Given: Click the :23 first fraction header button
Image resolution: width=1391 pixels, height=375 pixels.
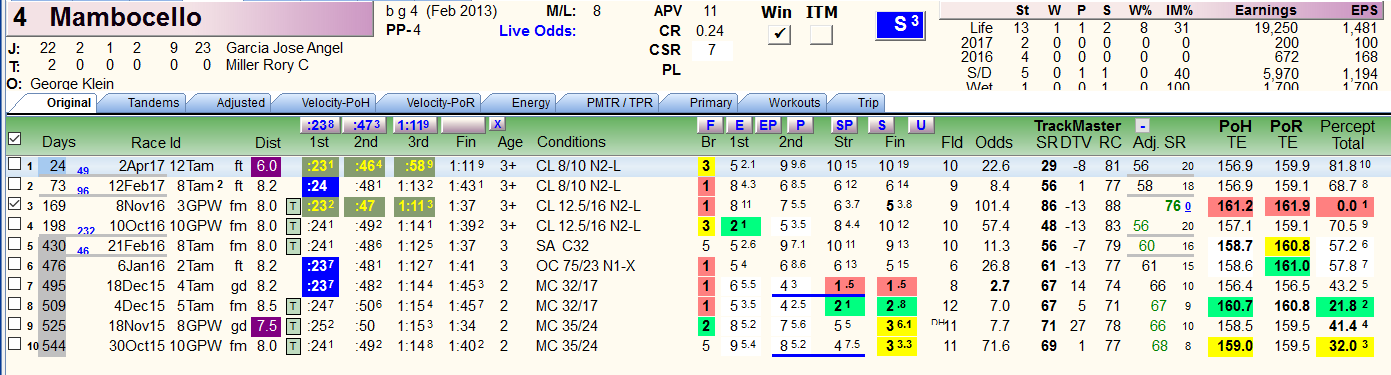Looking at the screenshot, I should click(x=319, y=125).
